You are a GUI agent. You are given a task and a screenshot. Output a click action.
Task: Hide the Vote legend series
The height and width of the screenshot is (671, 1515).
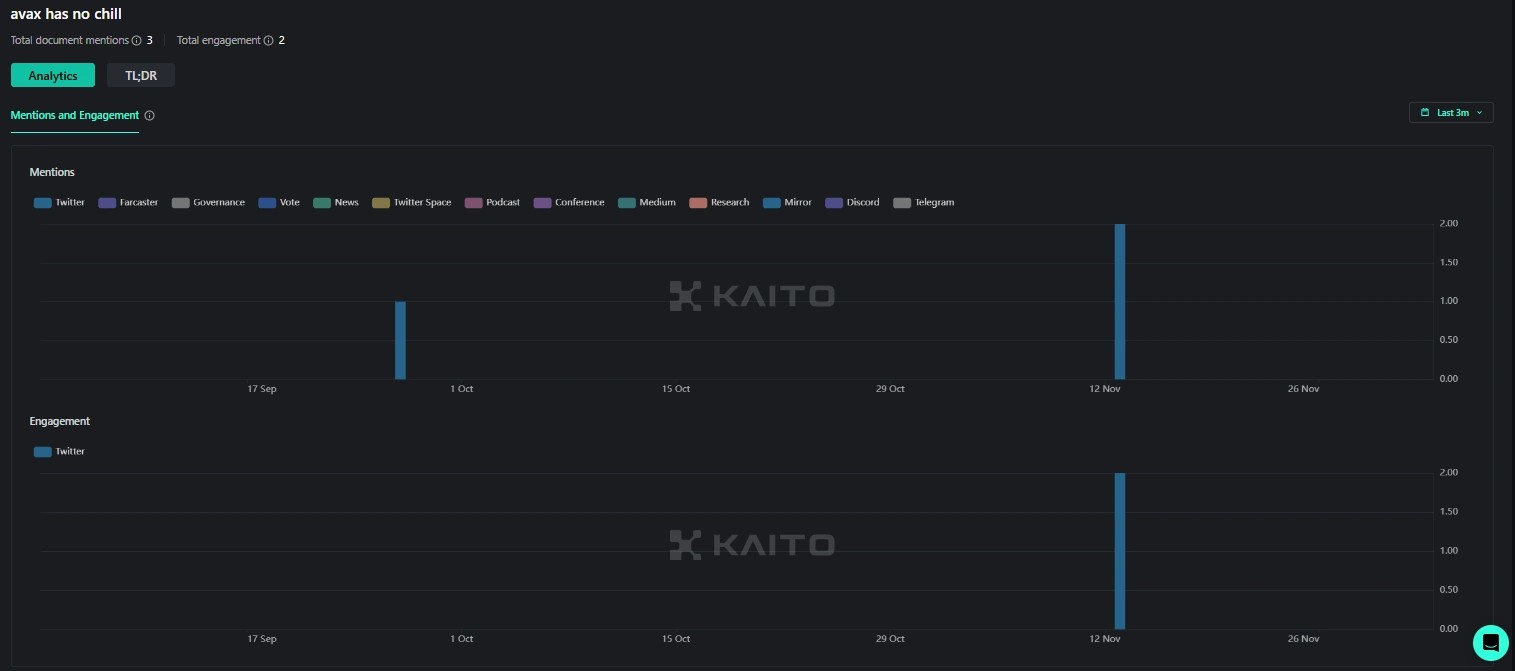[x=279, y=203]
